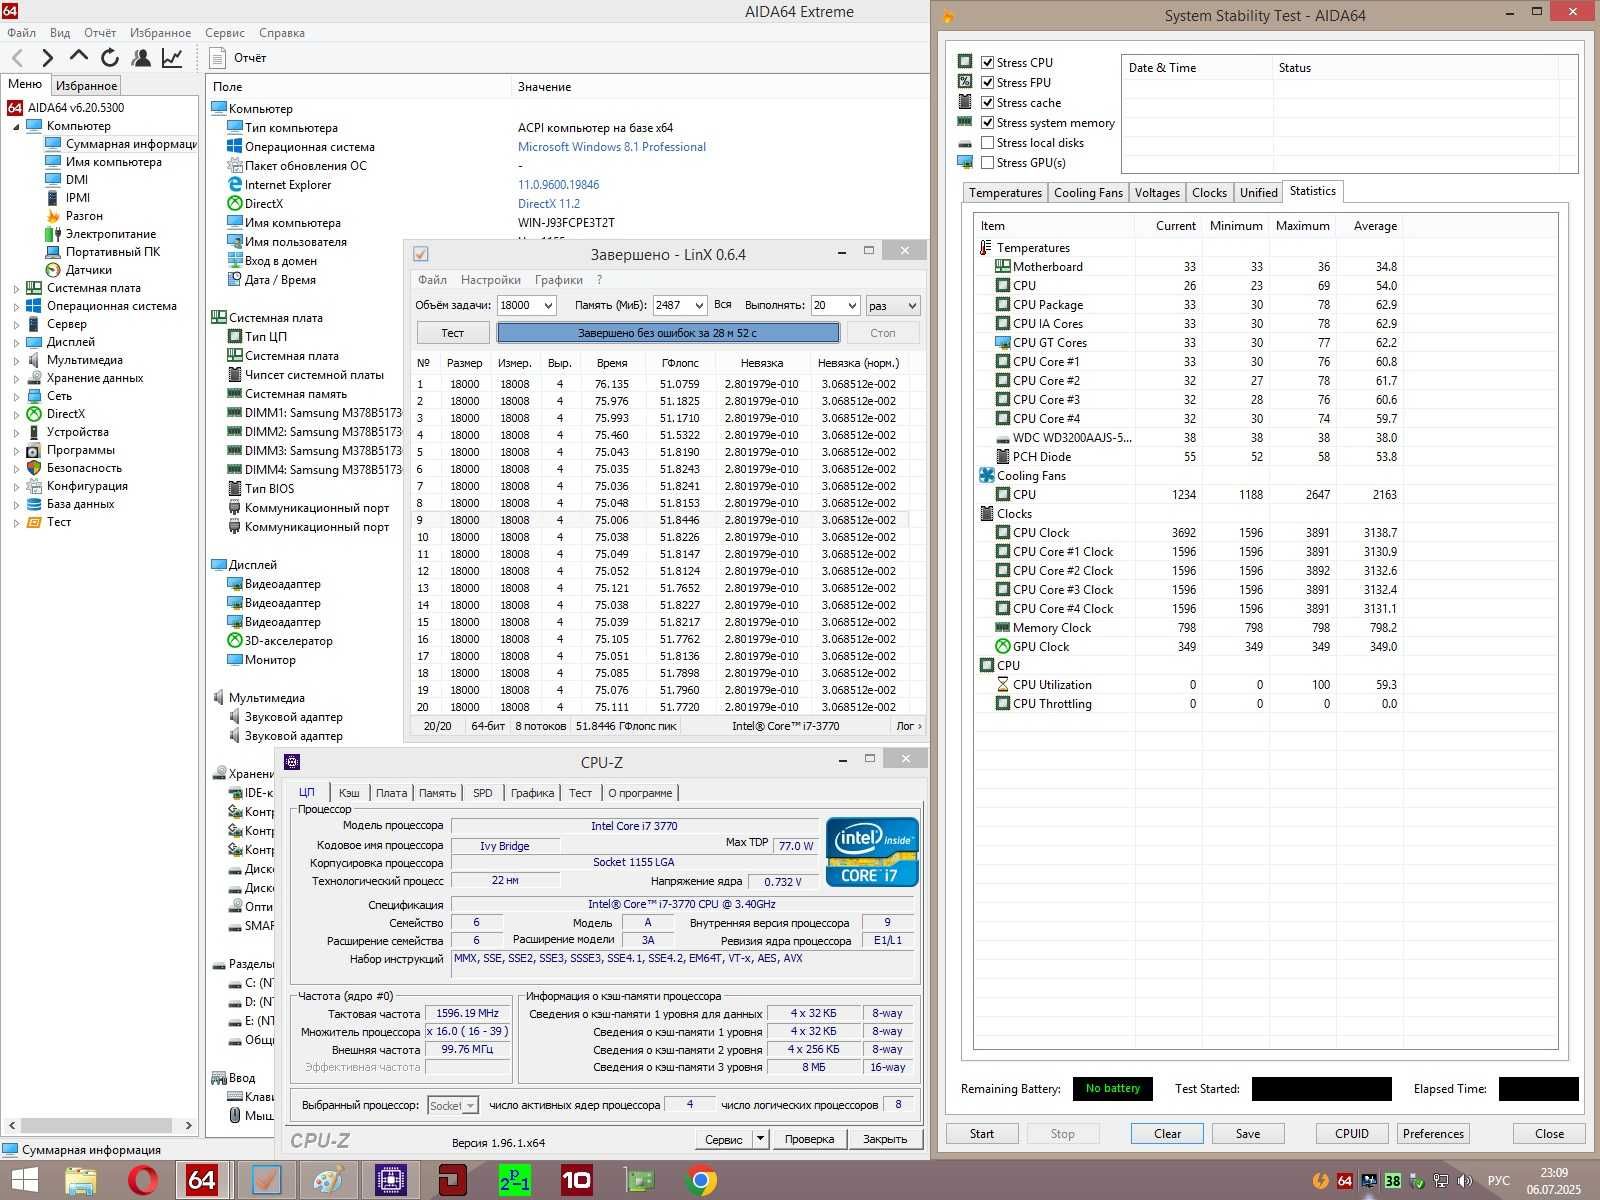Click the AIDA64 up-level arrow icon

pyautogui.click(x=79, y=56)
